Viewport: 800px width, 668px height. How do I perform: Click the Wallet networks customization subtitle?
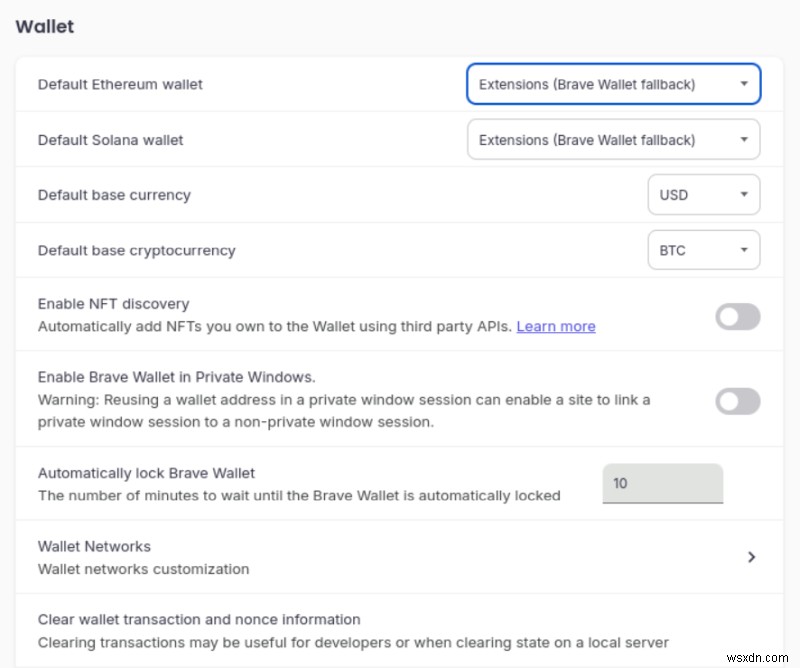(143, 569)
